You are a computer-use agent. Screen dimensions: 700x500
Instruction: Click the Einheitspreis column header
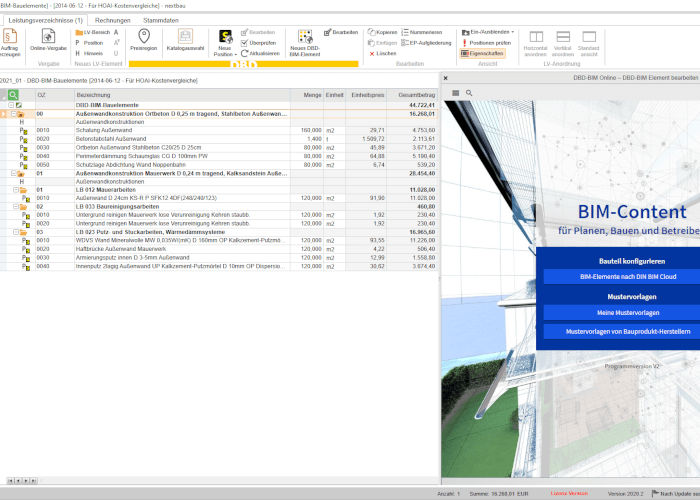point(366,95)
